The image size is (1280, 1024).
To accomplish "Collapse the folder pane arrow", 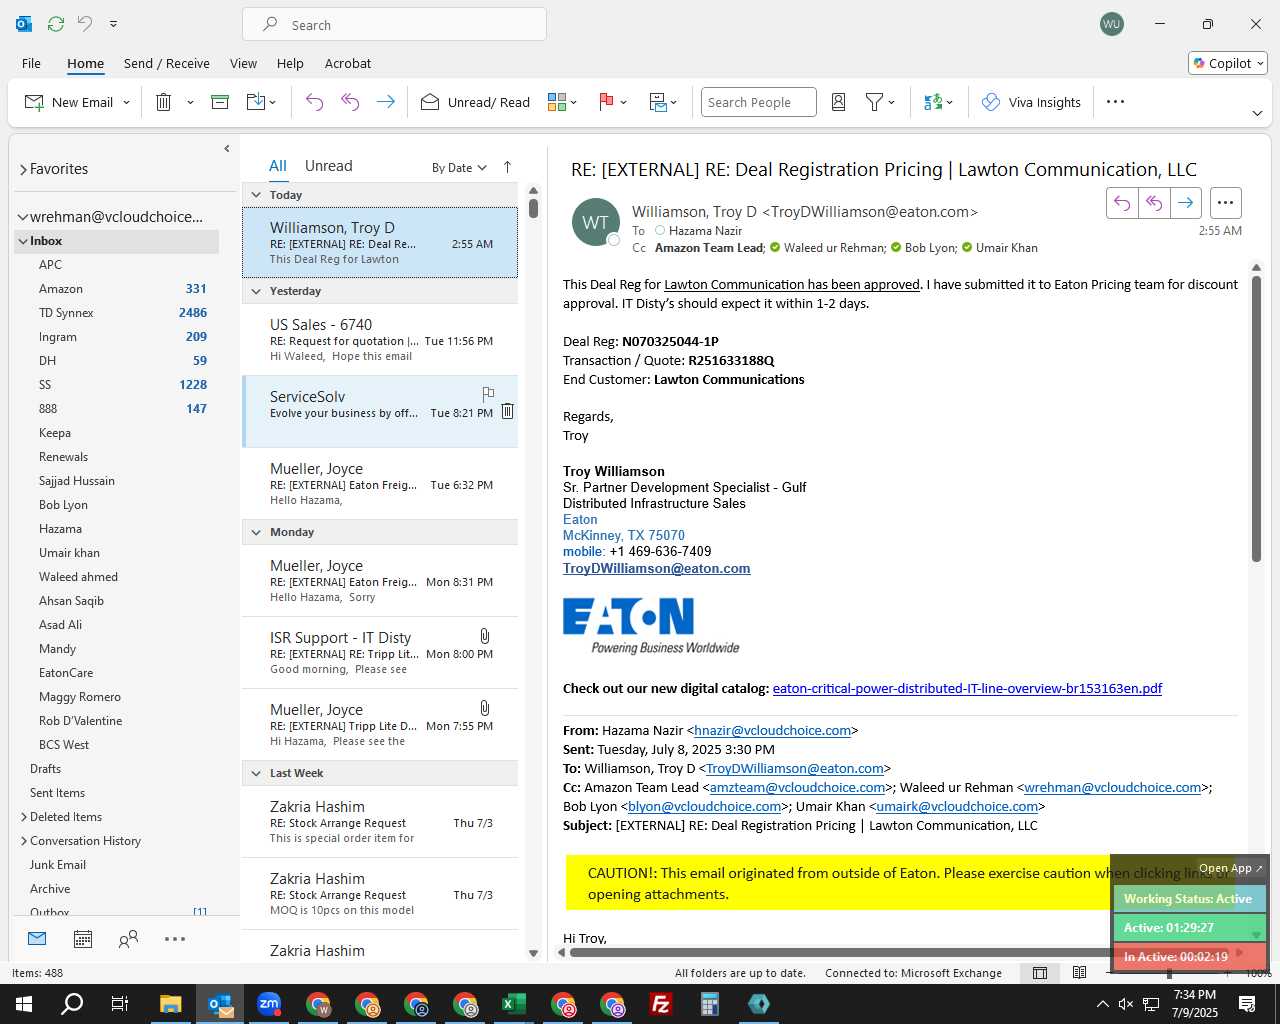I will click(x=227, y=149).
